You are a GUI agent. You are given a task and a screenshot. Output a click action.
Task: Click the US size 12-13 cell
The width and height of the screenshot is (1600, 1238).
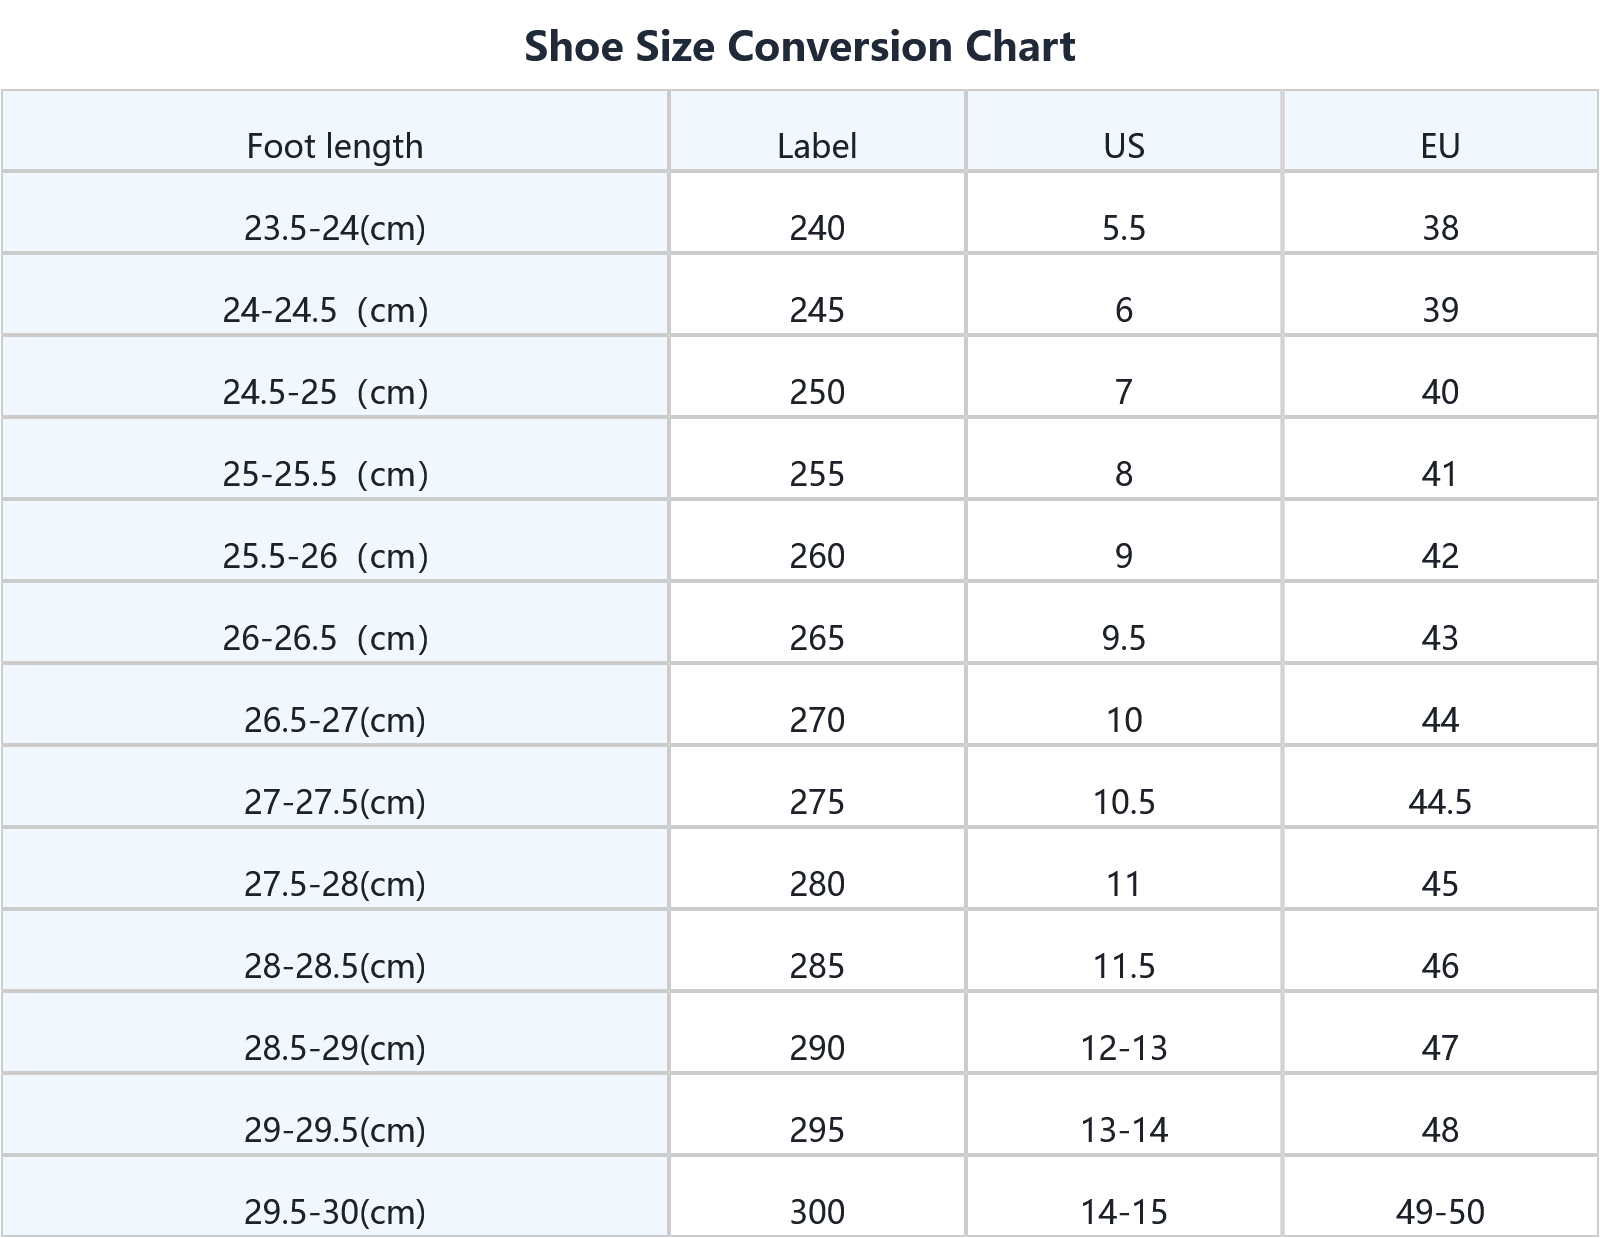[1123, 1048]
